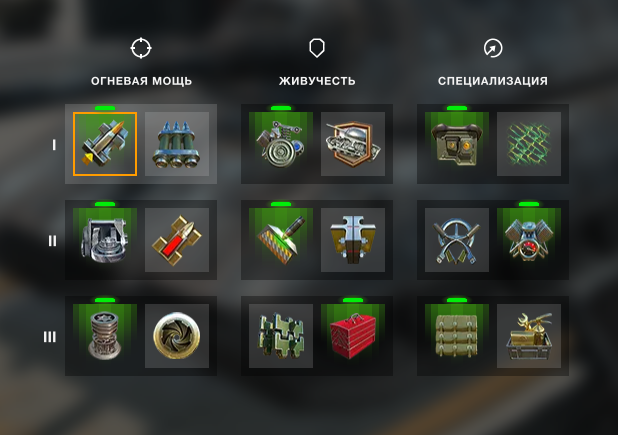Select the shell hitting striped armor plate
Screen dimensions: 618x435
[x=281, y=240]
